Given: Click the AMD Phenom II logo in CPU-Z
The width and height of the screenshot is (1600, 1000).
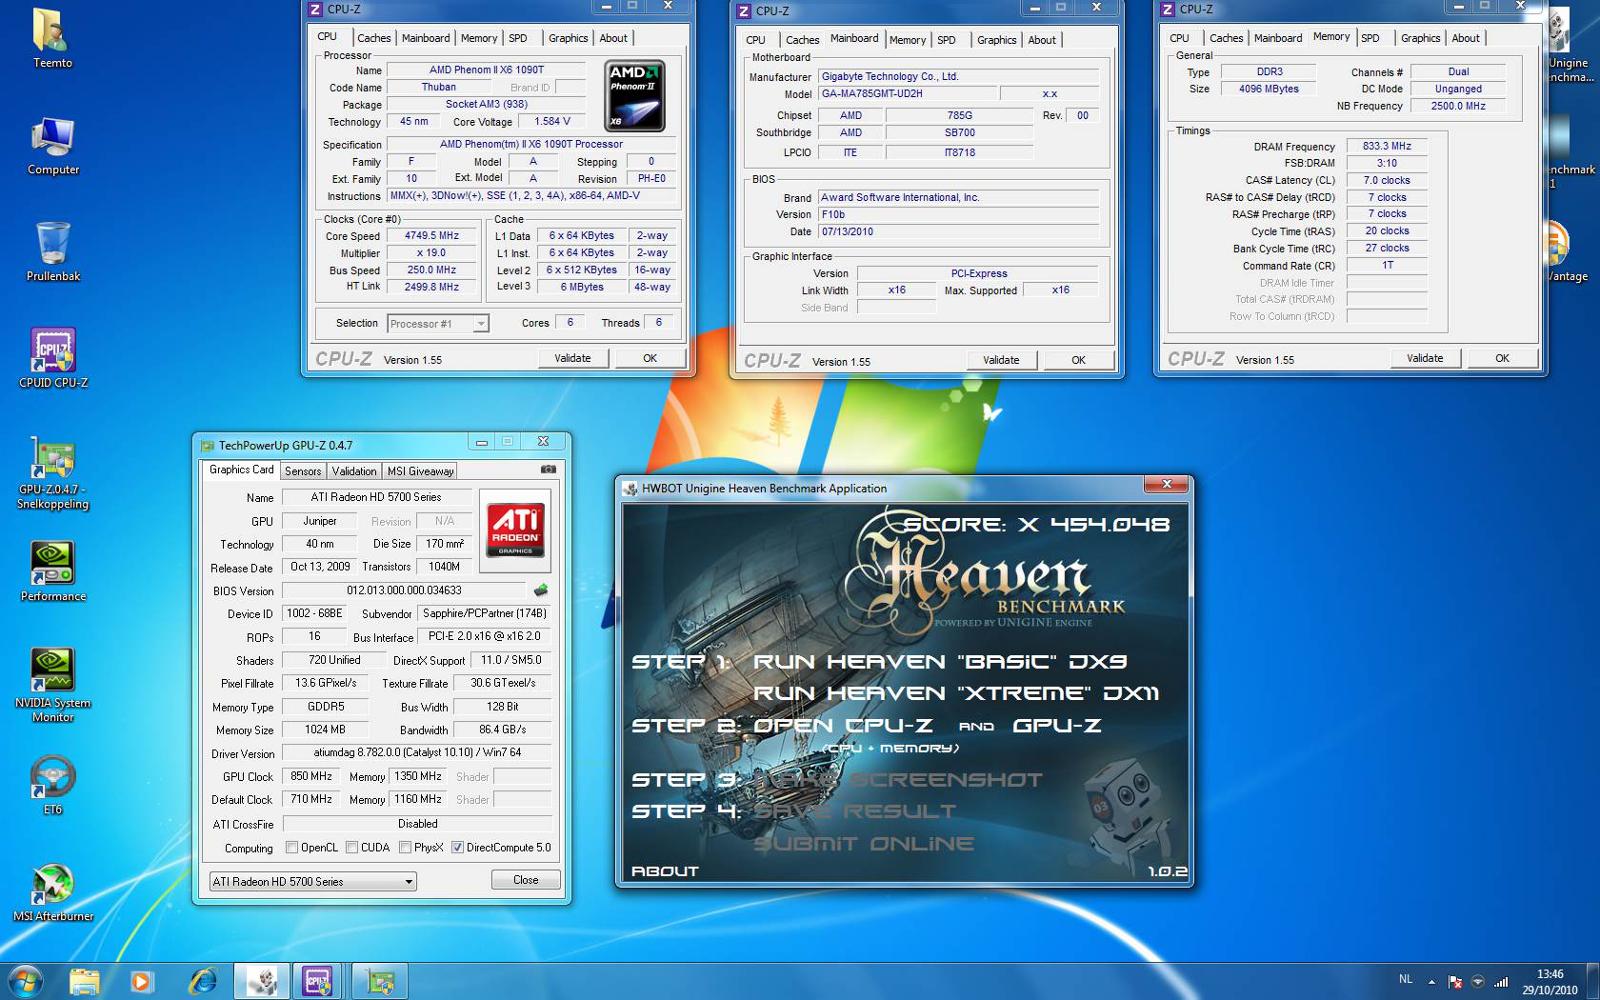Looking at the screenshot, I should 635,96.
